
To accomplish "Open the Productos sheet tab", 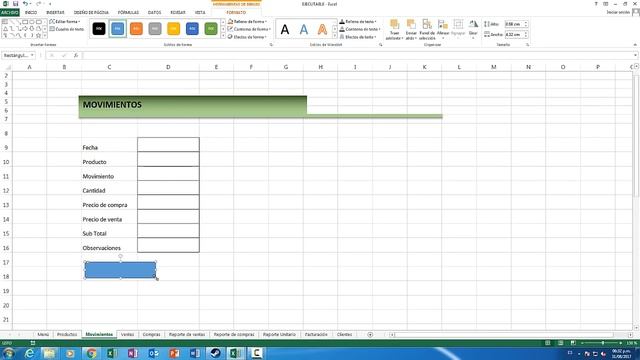I will click(67, 334).
